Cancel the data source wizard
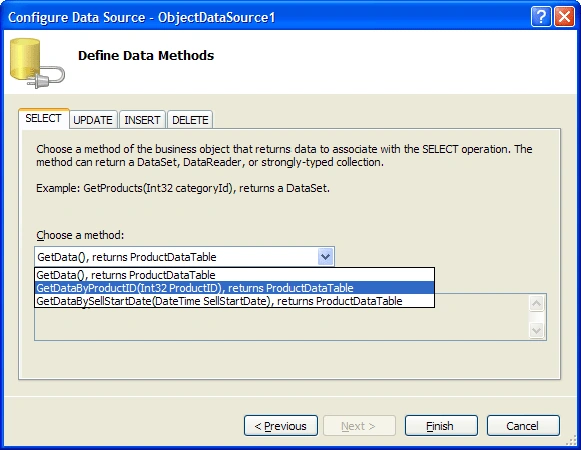The image size is (581, 450). 523,426
